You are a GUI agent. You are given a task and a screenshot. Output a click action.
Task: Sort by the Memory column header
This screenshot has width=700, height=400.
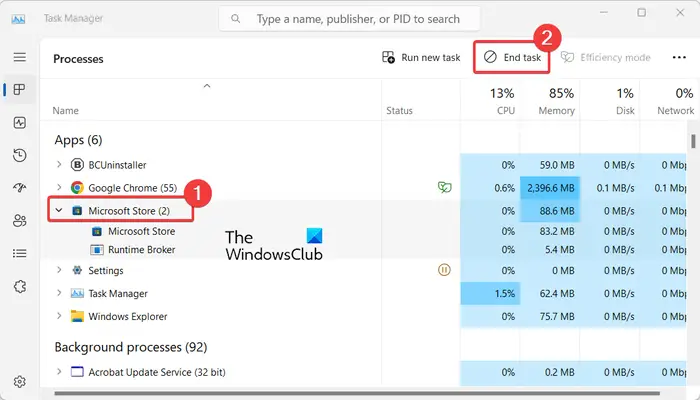pos(556,110)
